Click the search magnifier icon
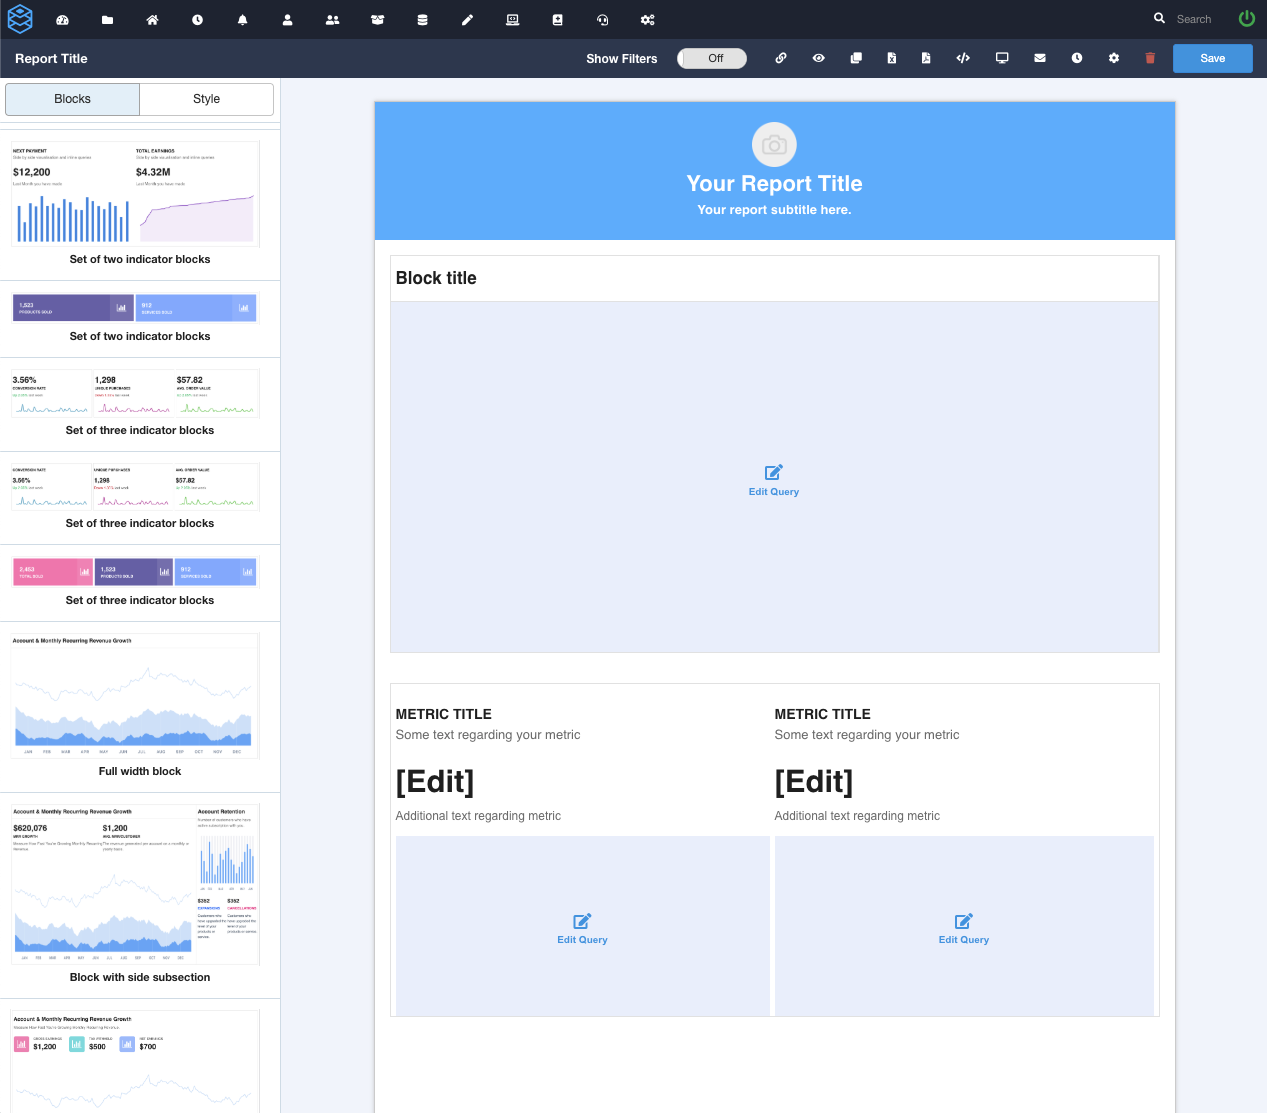This screenshot has width=1267, height=1113. point(1159,18)
